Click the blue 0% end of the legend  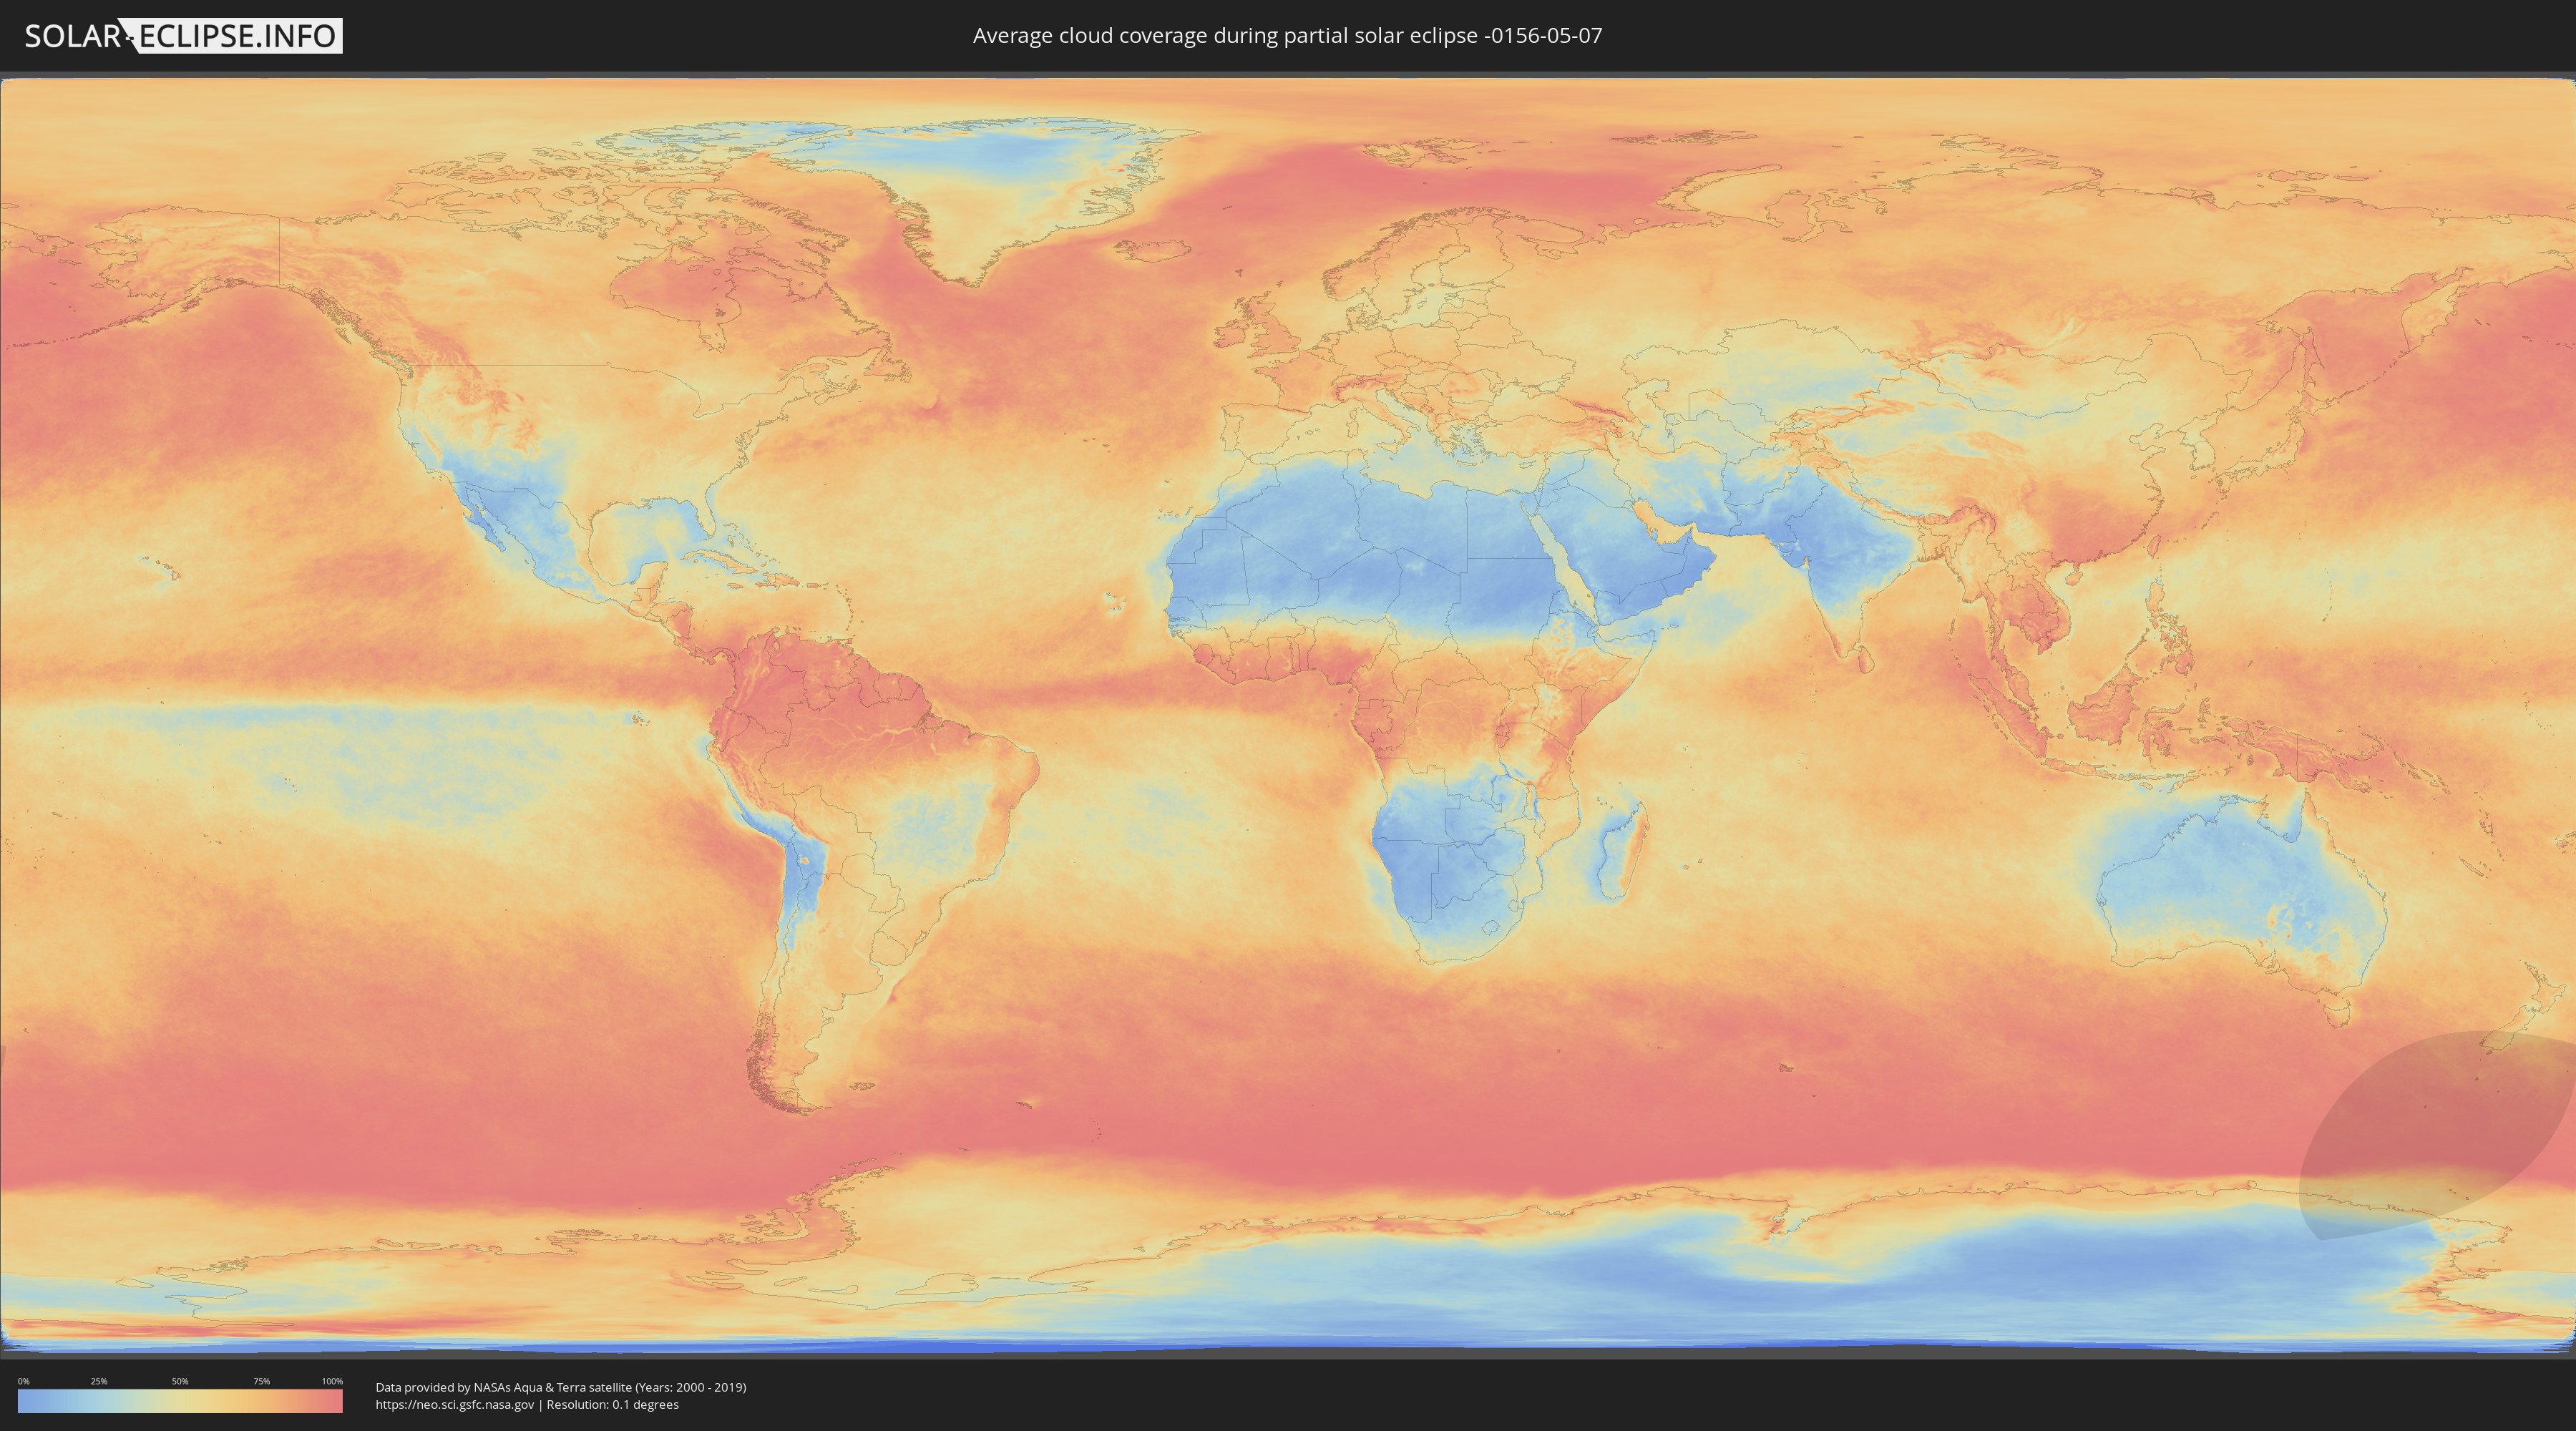(x=24, y=1401)
